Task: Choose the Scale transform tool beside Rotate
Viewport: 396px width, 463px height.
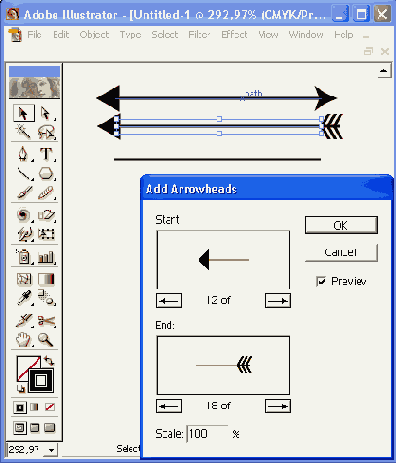Action: (45, 215)
